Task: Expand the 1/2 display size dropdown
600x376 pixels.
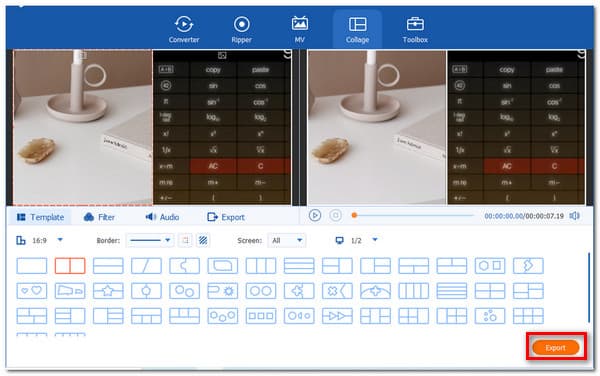Action: point(375,240)
